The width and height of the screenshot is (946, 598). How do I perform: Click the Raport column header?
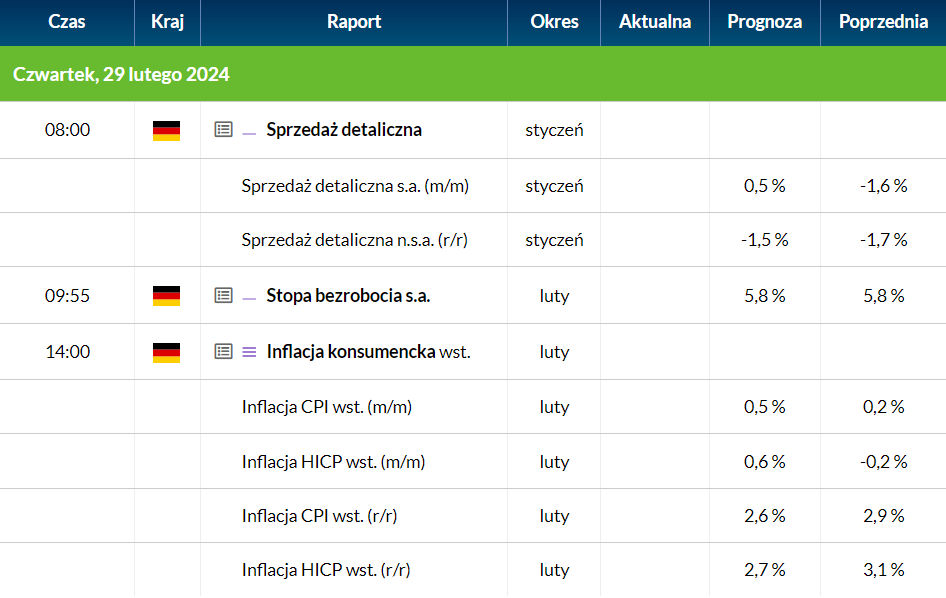(354, 22)
